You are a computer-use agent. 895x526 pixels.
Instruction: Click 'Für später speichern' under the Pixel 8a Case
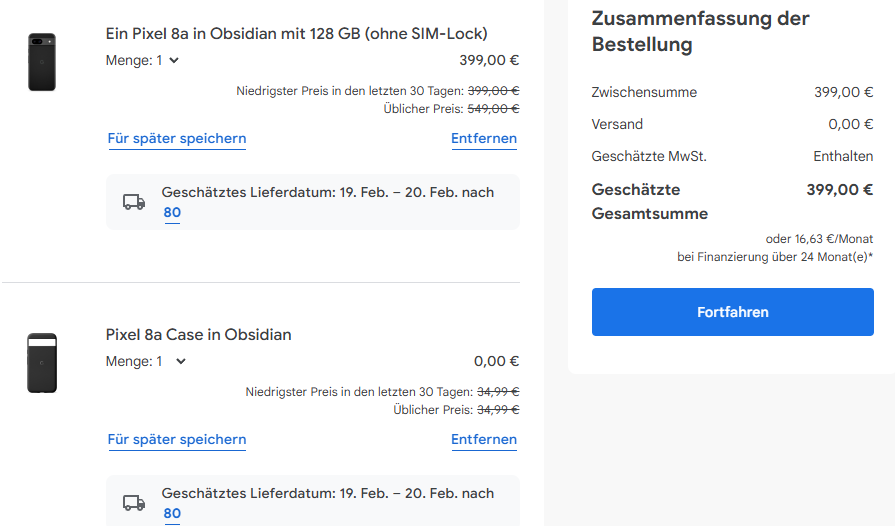tap(177, 439)
